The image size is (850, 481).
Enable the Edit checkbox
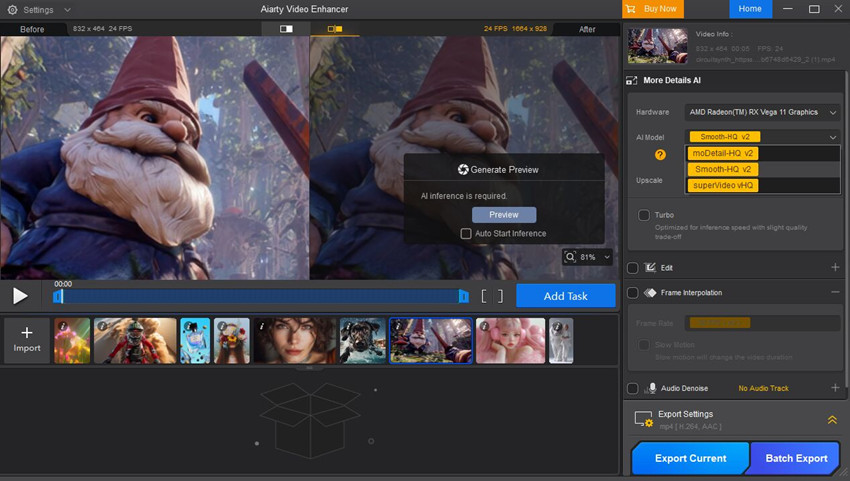[633, 268]
